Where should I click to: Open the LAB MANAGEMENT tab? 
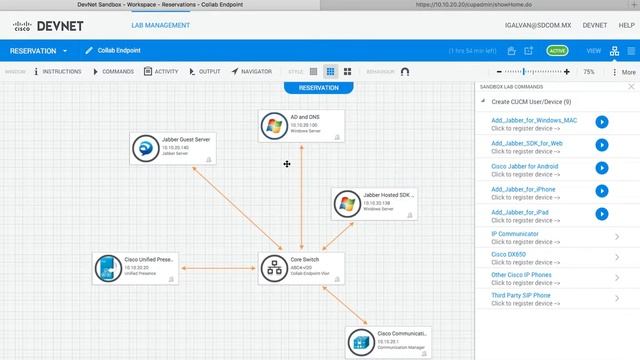(160, 25)
